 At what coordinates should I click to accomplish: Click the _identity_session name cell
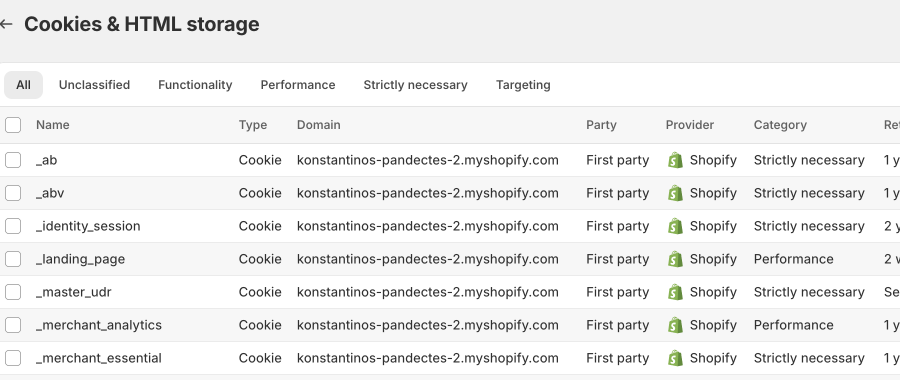pos(88,226)
